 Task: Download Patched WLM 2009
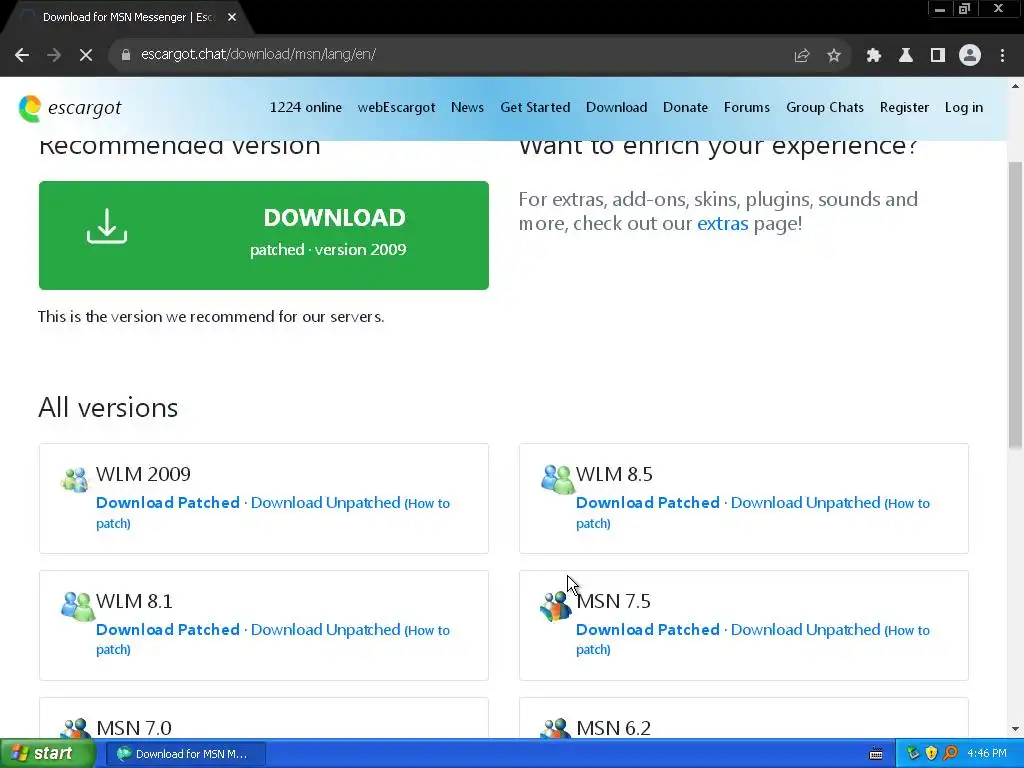[x=168, y=503]
